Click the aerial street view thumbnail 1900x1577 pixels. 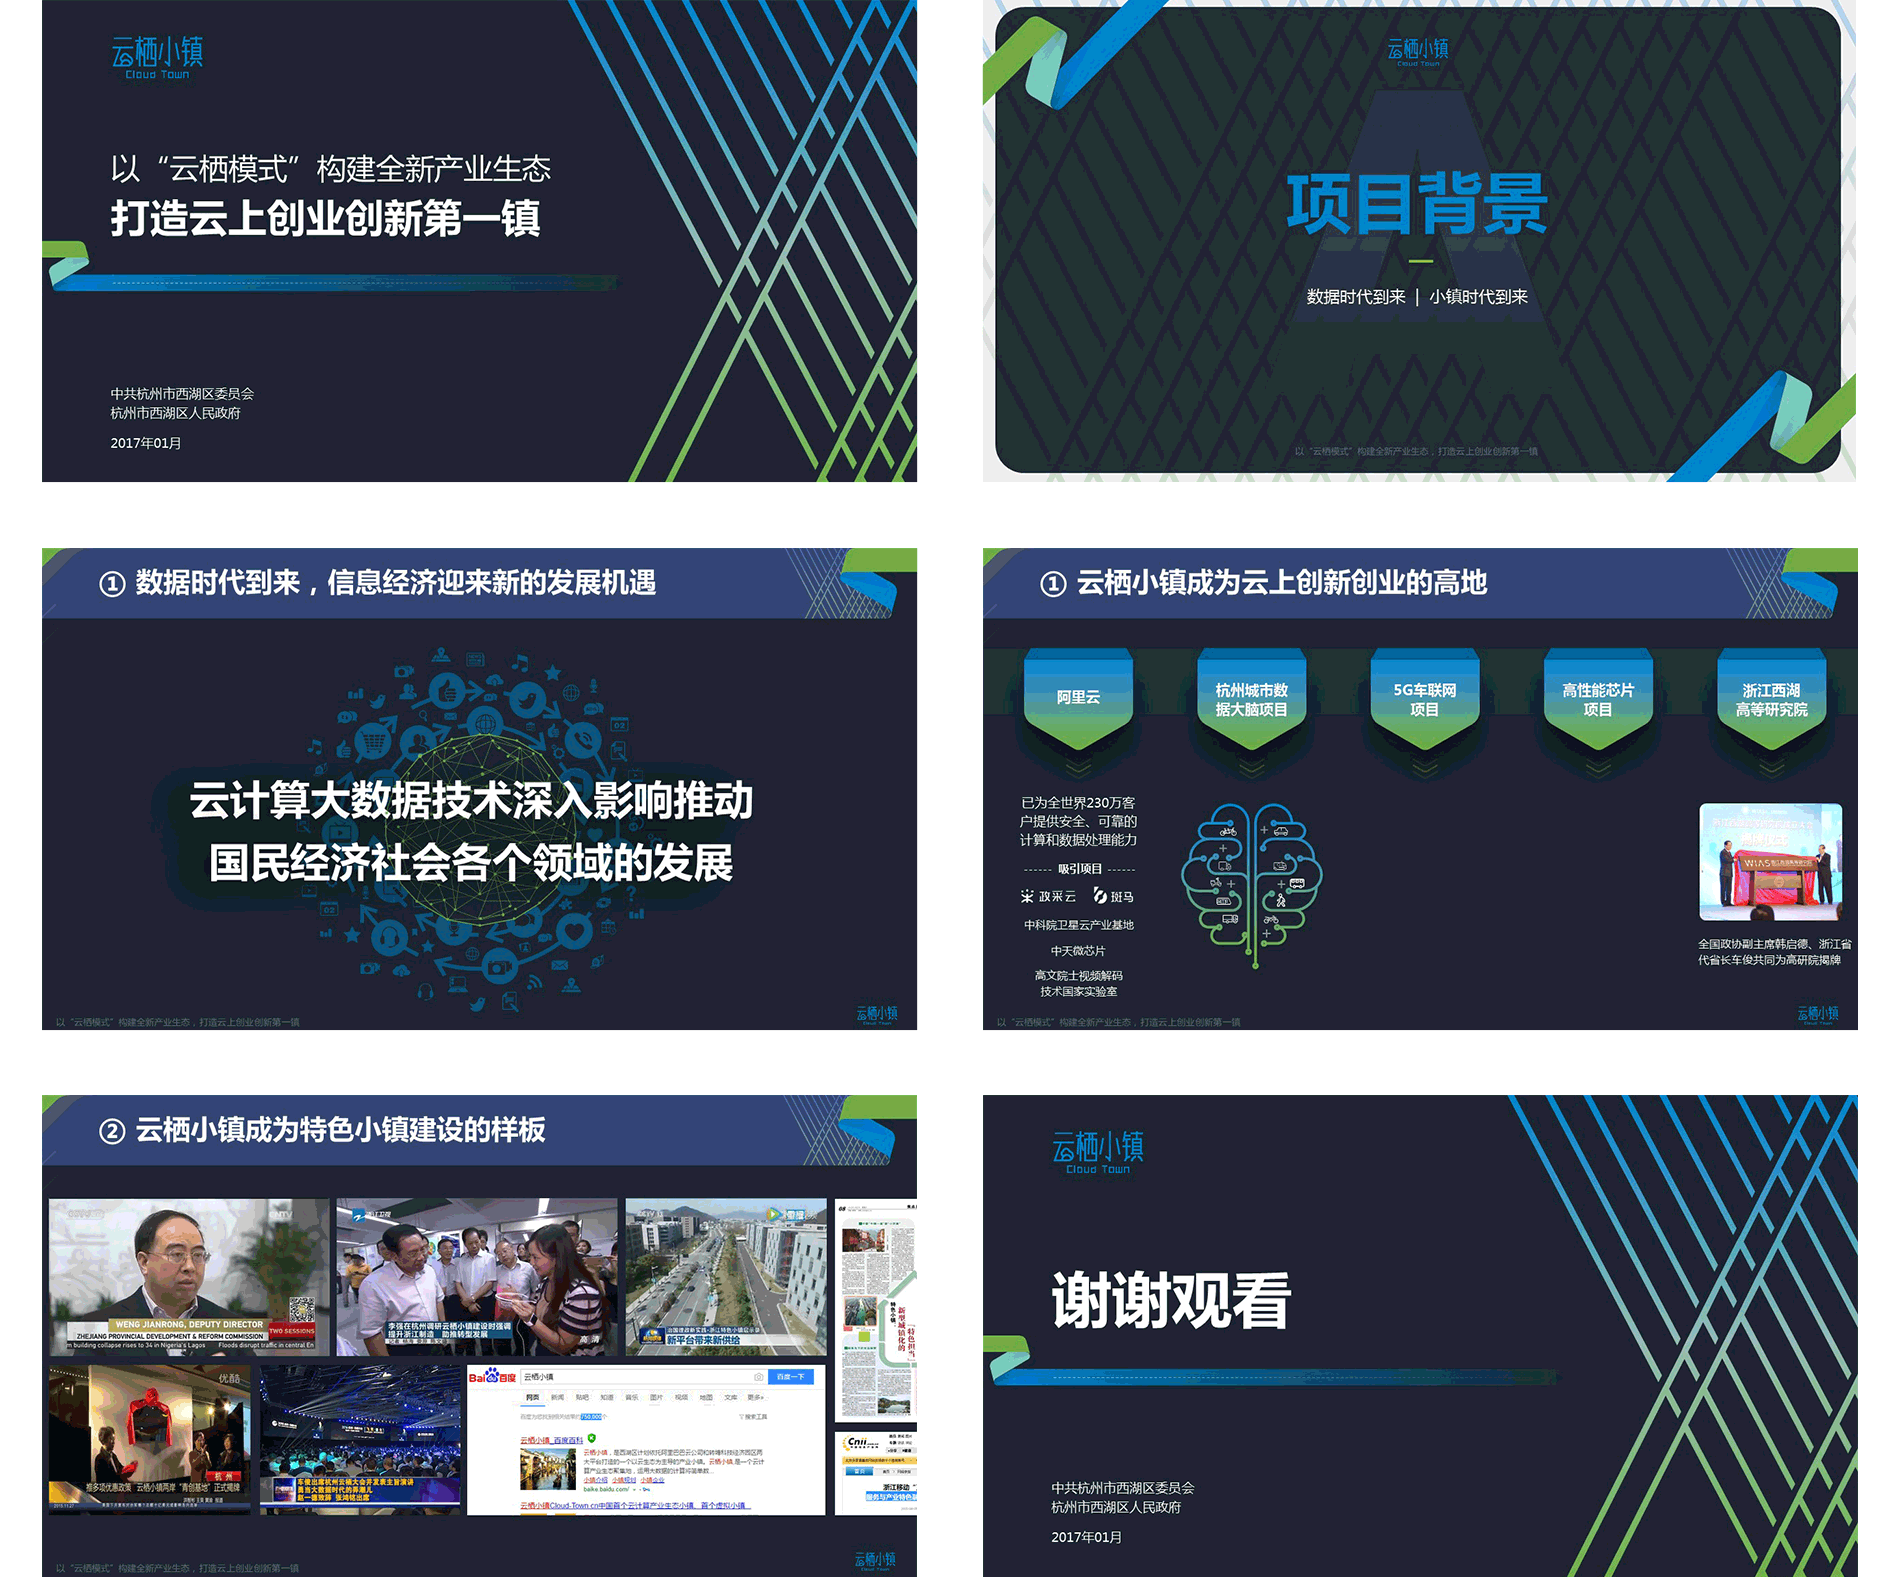725,1275
